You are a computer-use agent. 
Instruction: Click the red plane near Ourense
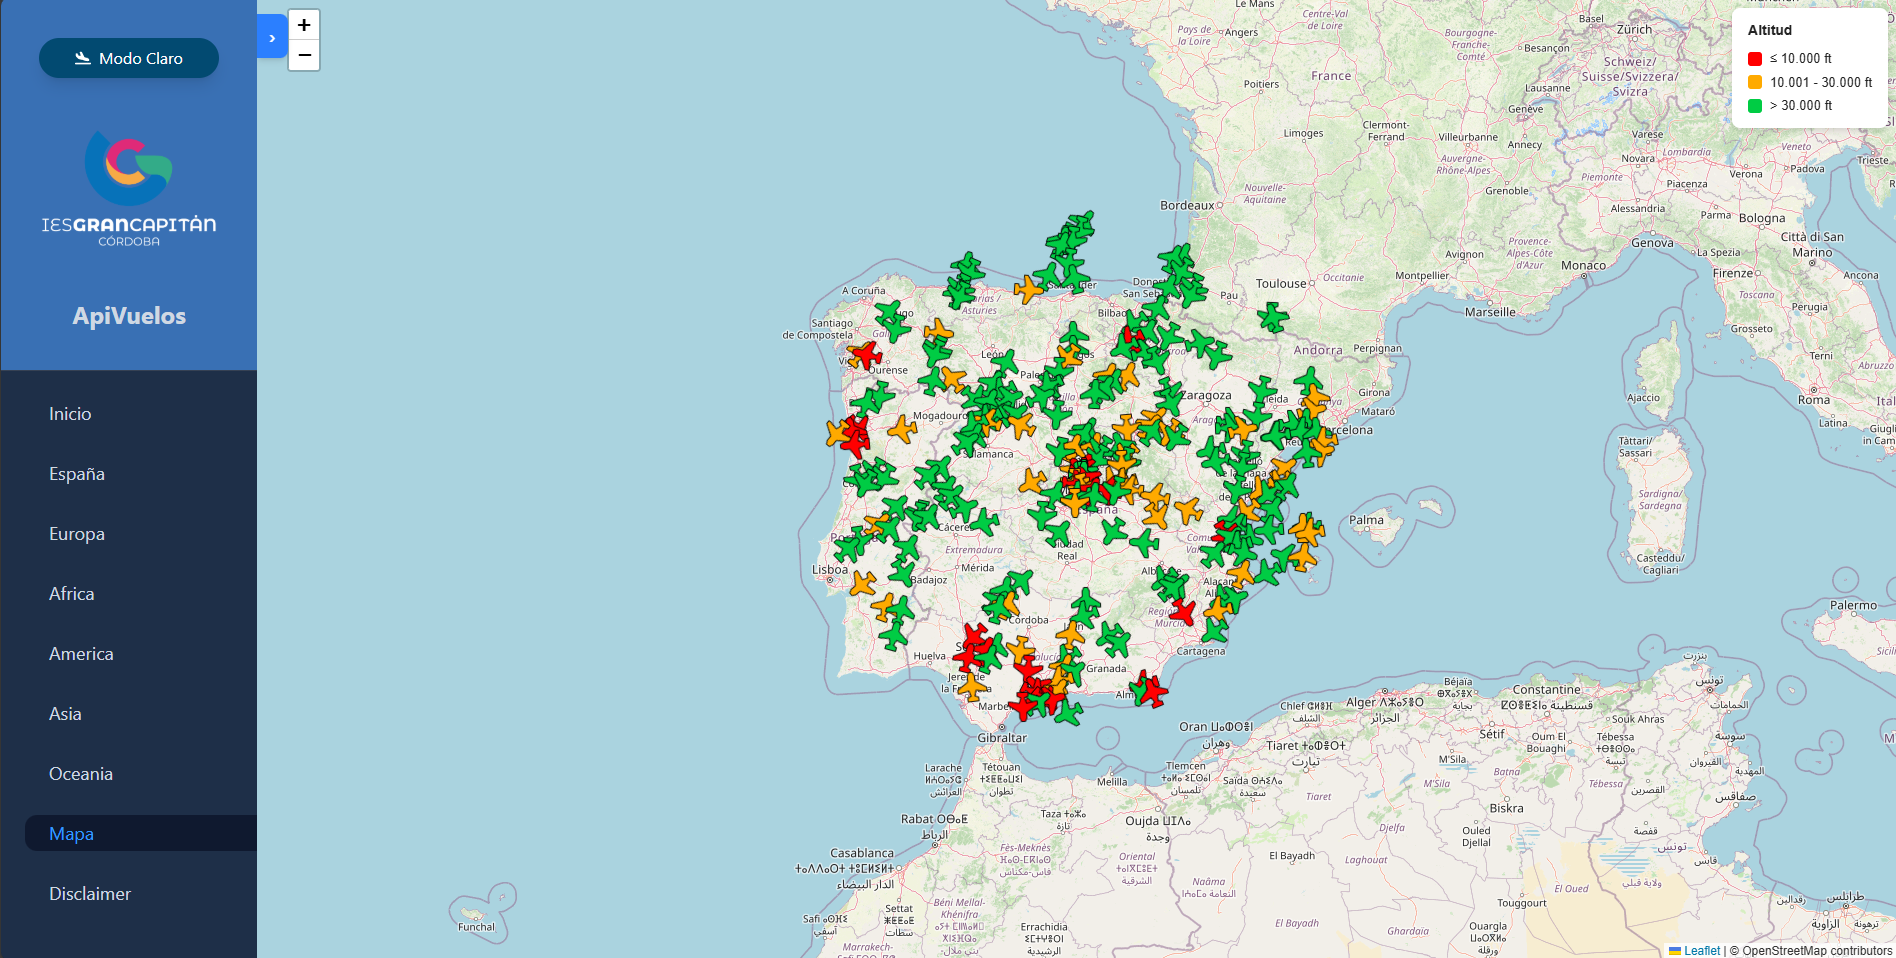(x=865, y=355)
